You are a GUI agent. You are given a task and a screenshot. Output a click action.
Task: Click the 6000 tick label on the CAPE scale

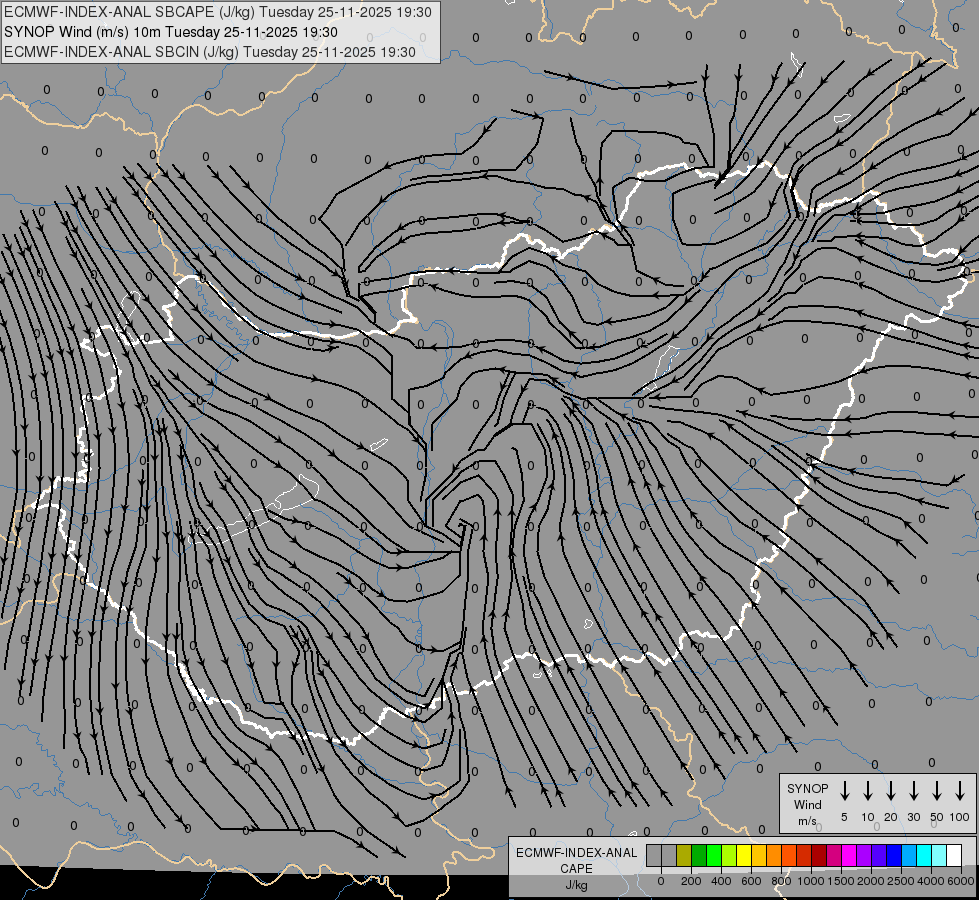point(961,881)
